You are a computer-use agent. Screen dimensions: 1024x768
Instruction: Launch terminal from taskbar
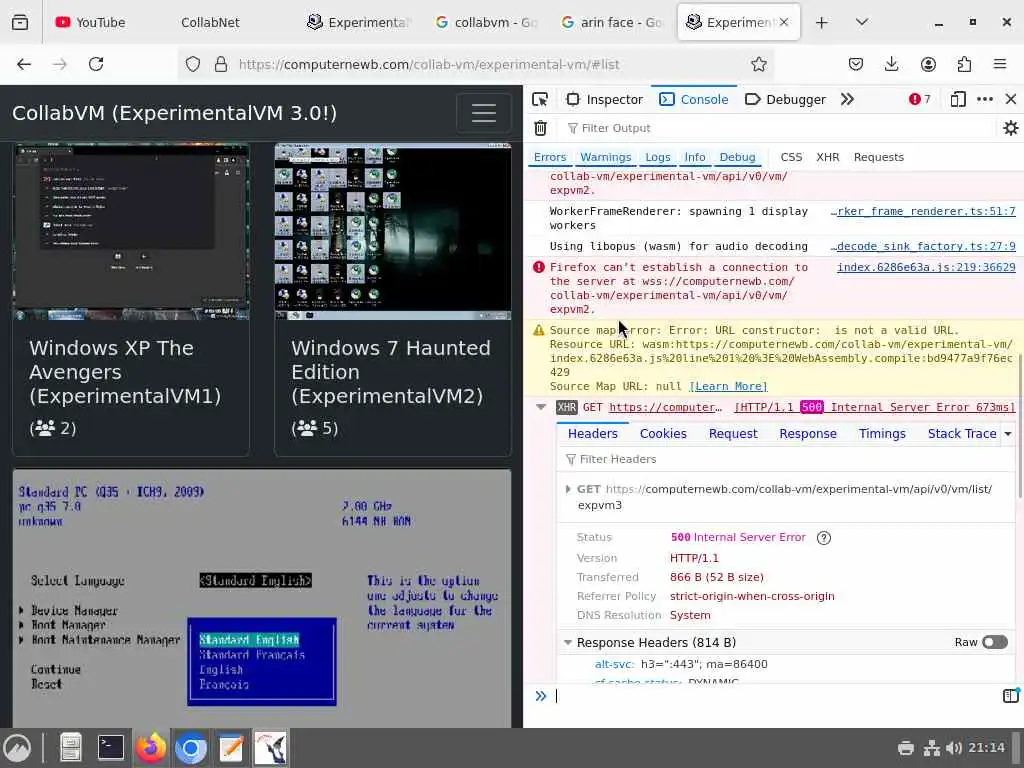tap(110, 748)
